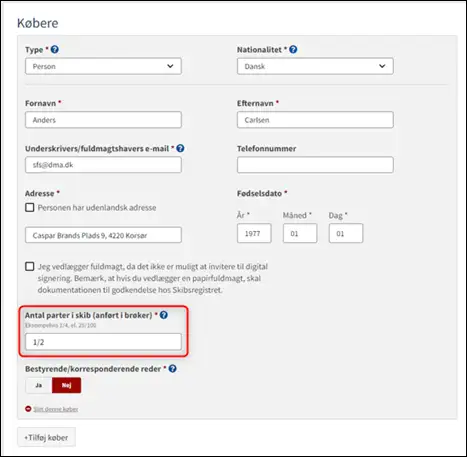The height and width of the screenshot is (457, 467).
Task: Open help icon next to Type label
Action: click(55, 50)
